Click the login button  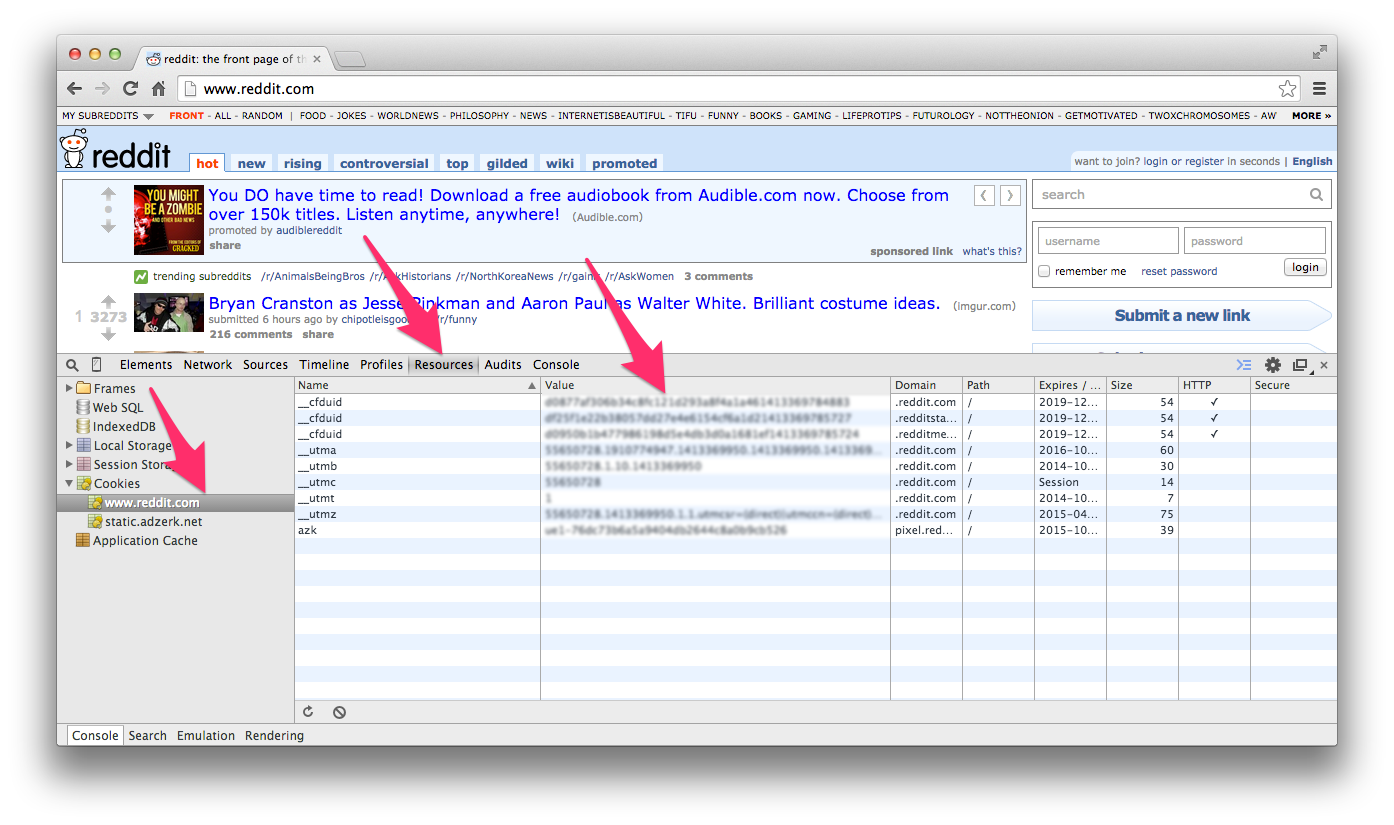pyautogui.click(x=1305, y=267)
